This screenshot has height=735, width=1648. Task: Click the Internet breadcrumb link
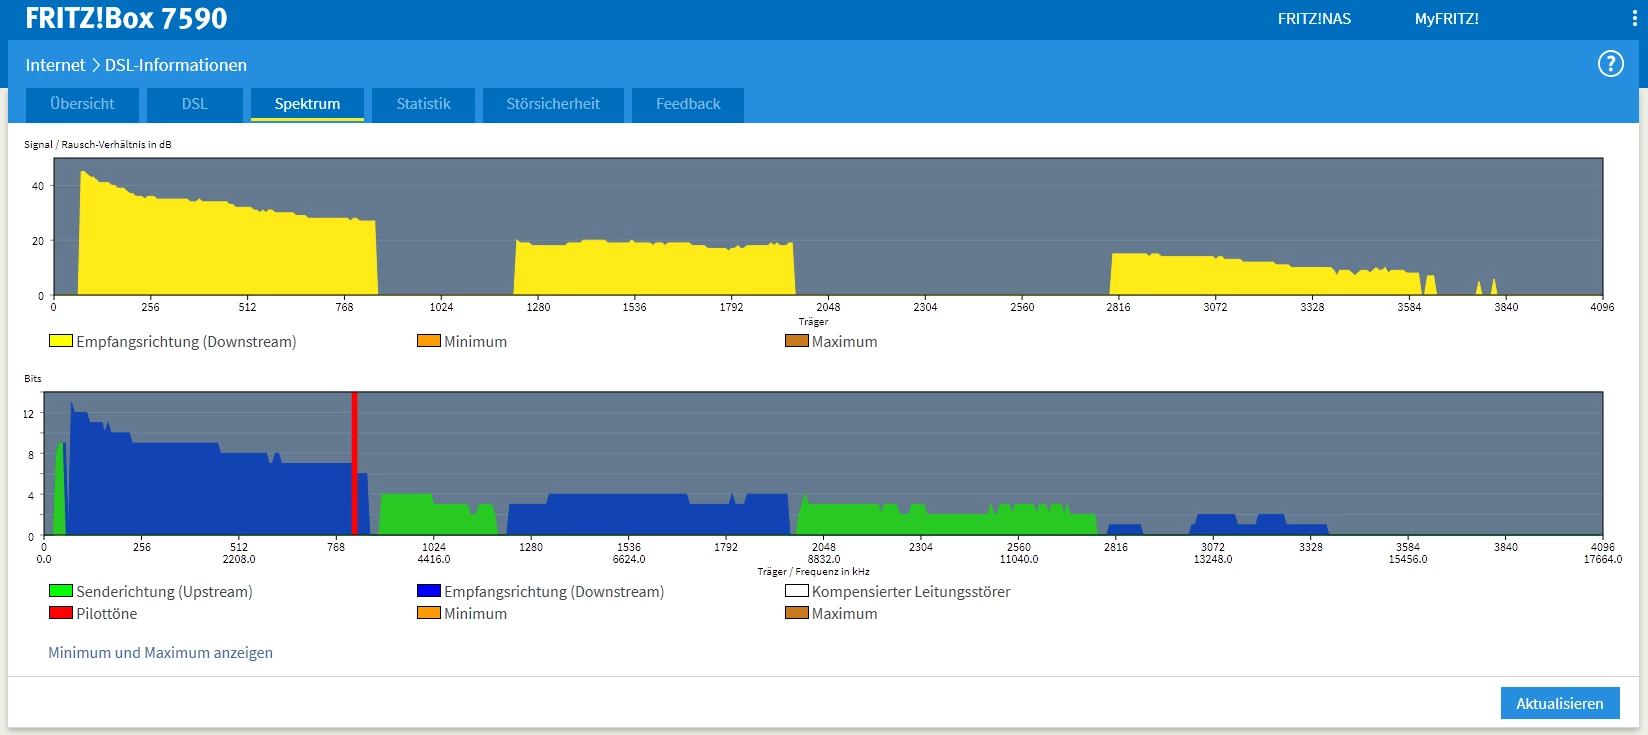click(55, 65)
